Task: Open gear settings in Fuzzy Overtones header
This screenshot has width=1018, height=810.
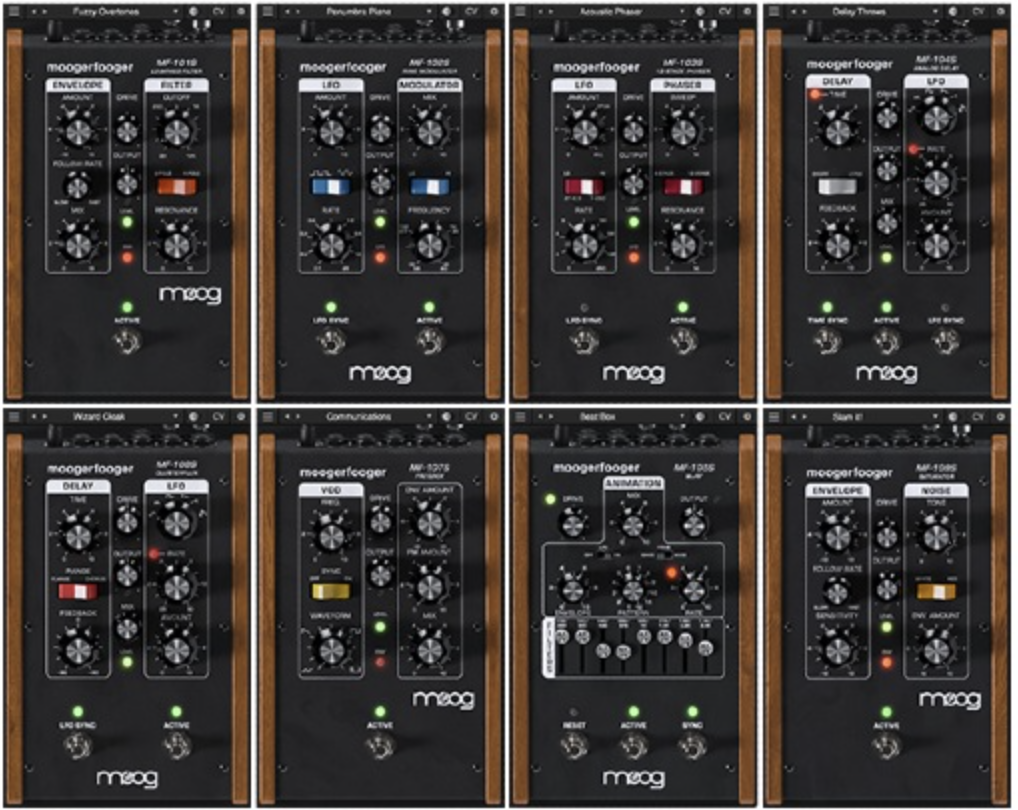Action: coord(241,11)
